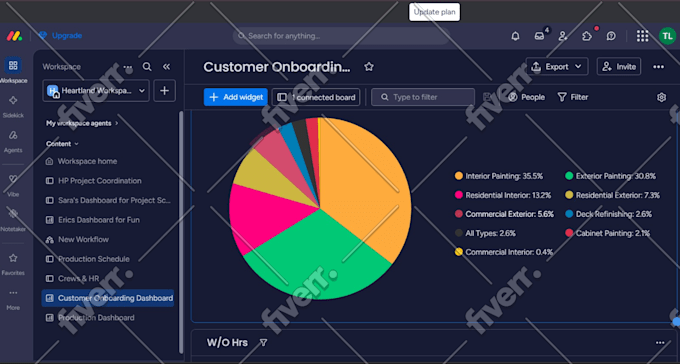Open the inbox icon with badge 4

(x=539, y=36)
